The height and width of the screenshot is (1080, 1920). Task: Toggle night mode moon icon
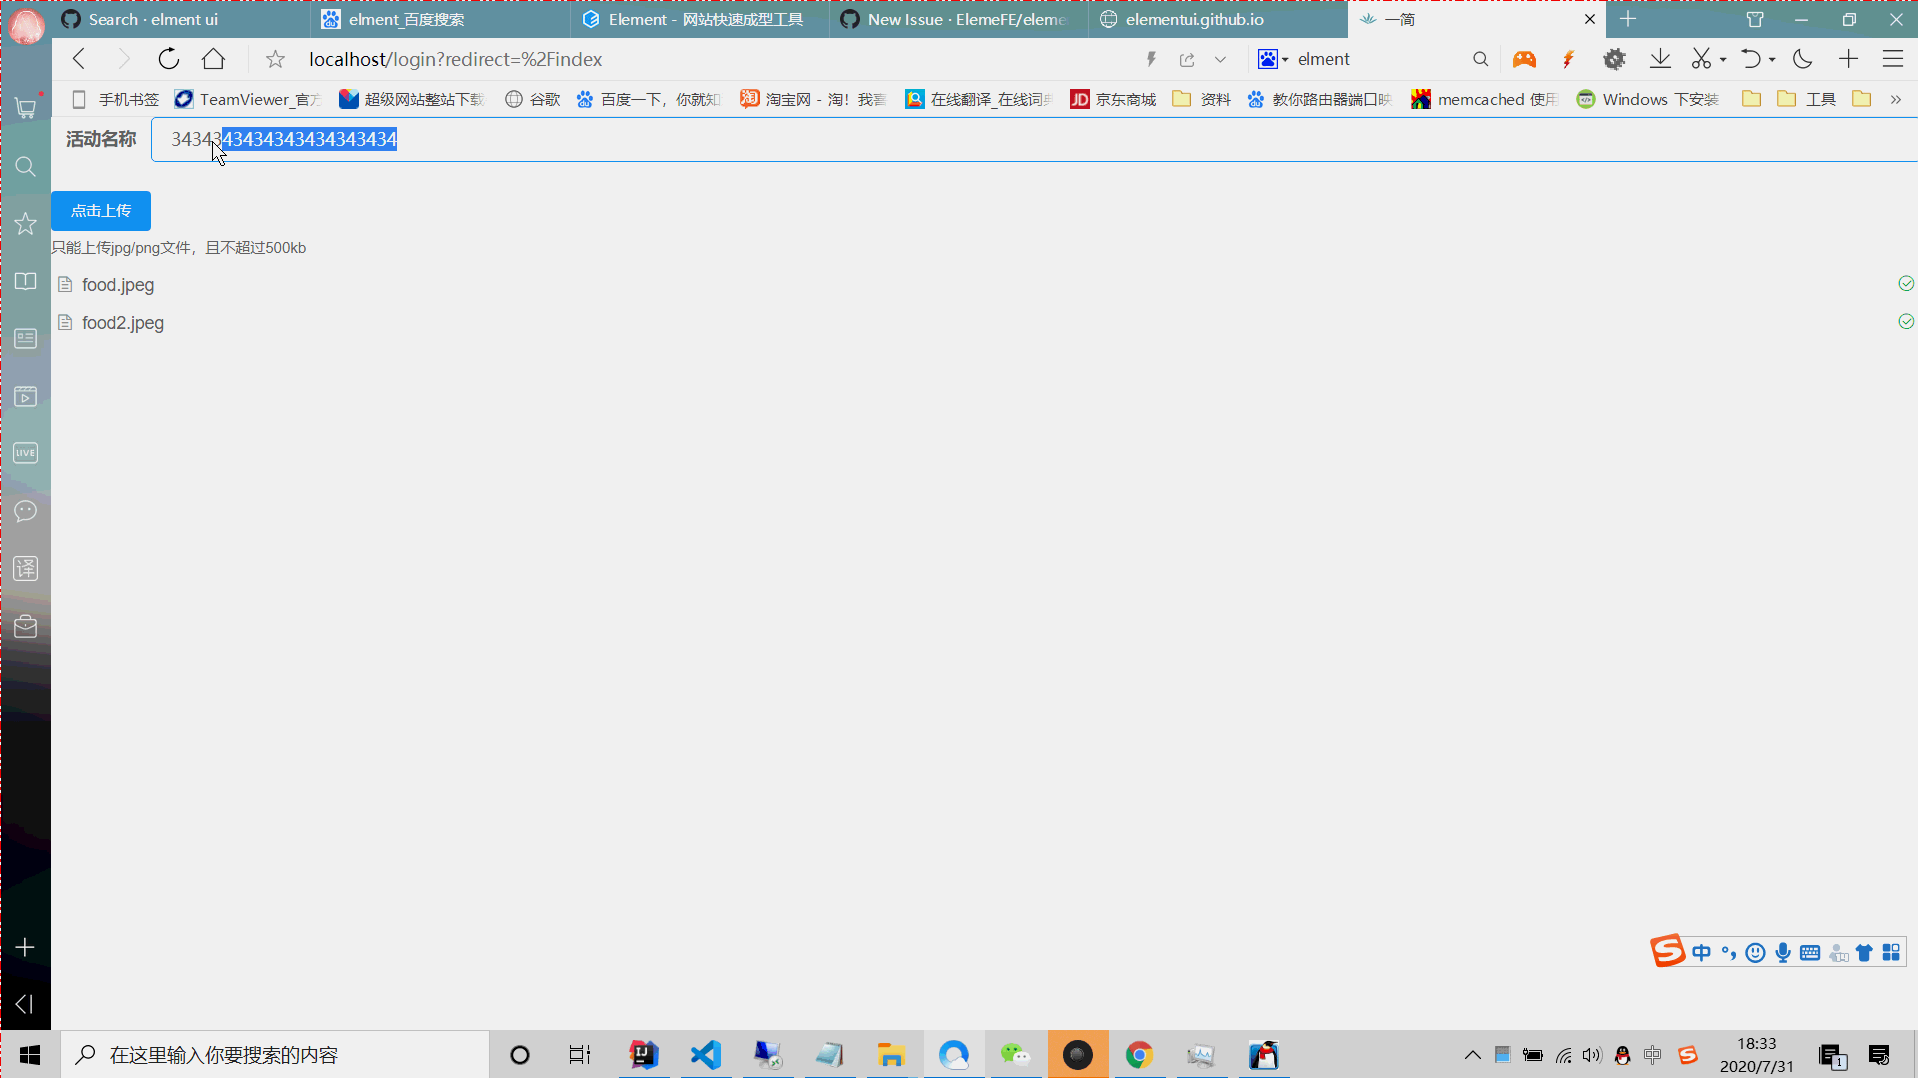[1802, 59]
